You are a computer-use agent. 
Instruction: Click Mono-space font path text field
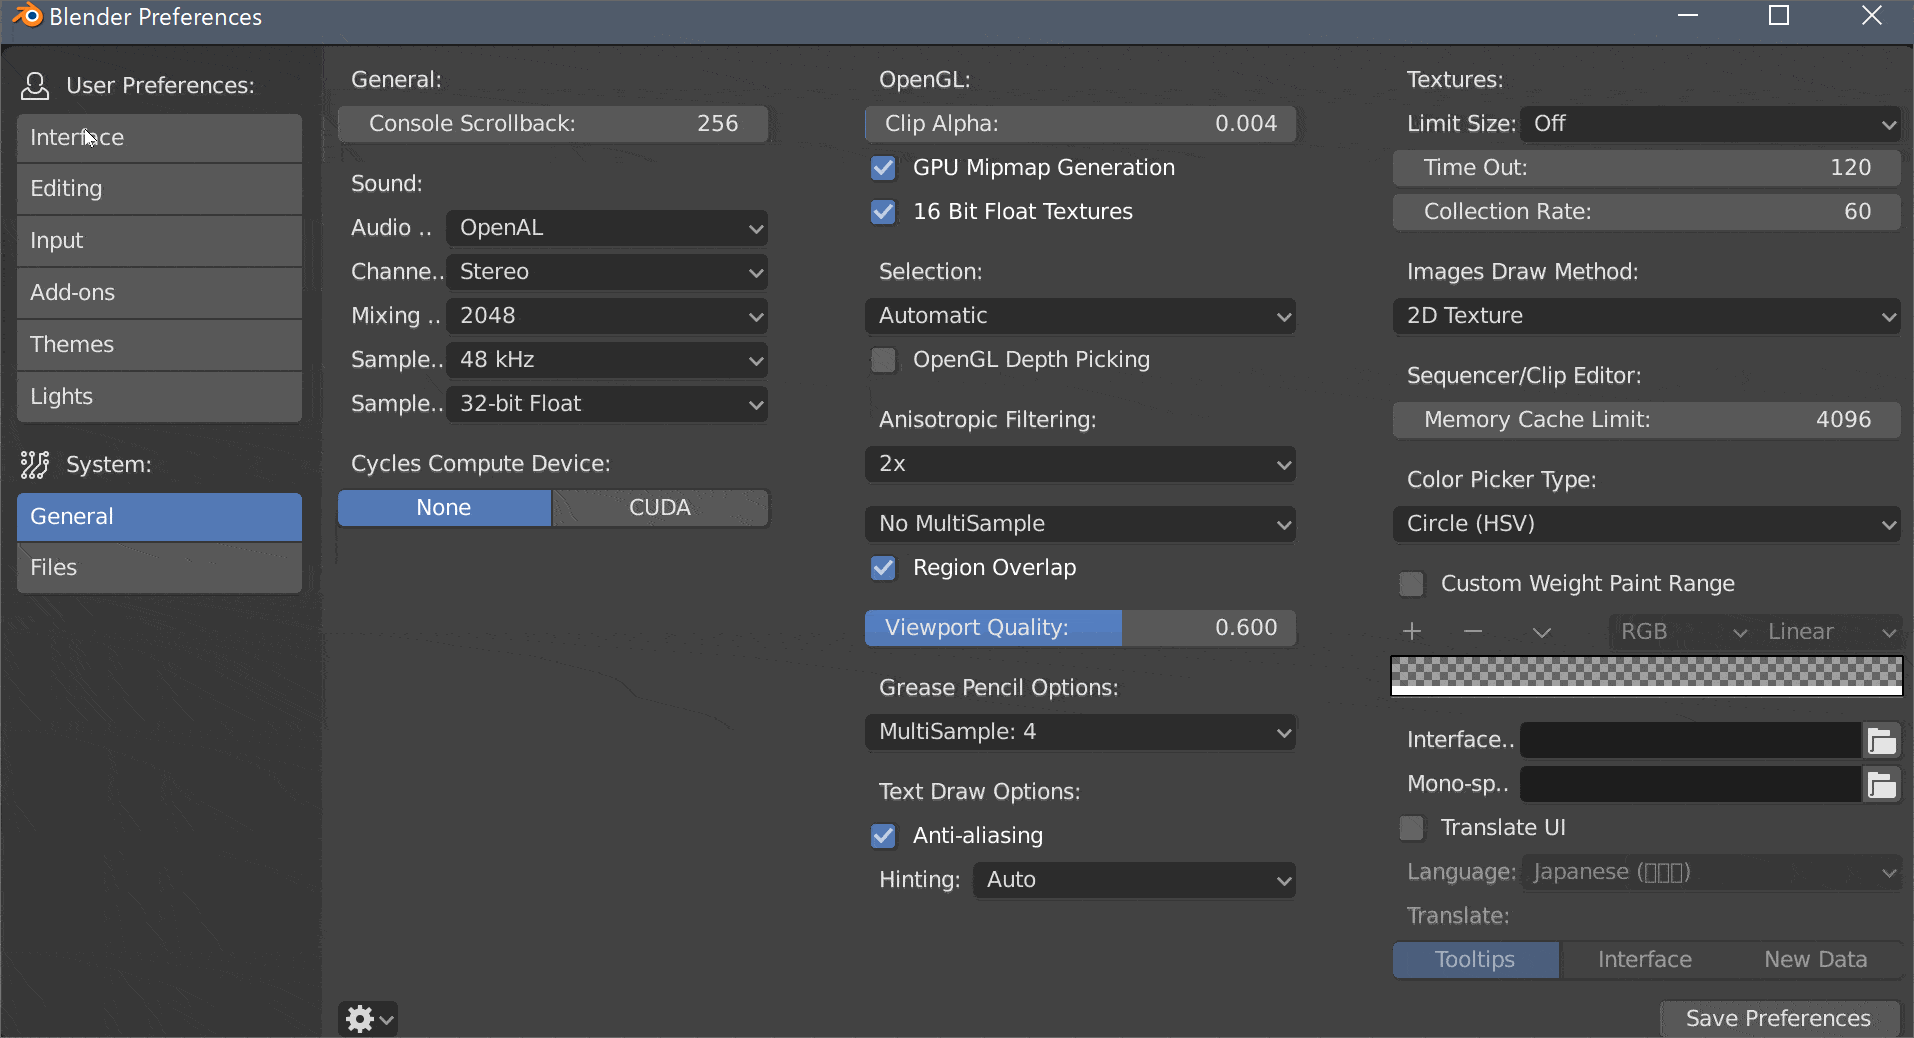coord(1691,784)
